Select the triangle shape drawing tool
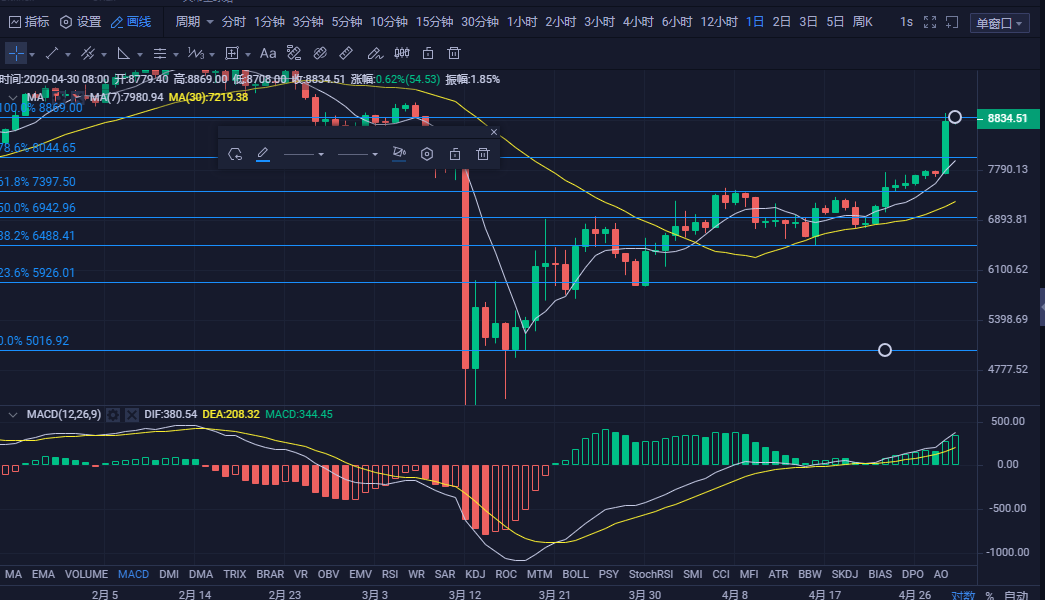This screenshot has height=600, width=1045. [123, 53]
